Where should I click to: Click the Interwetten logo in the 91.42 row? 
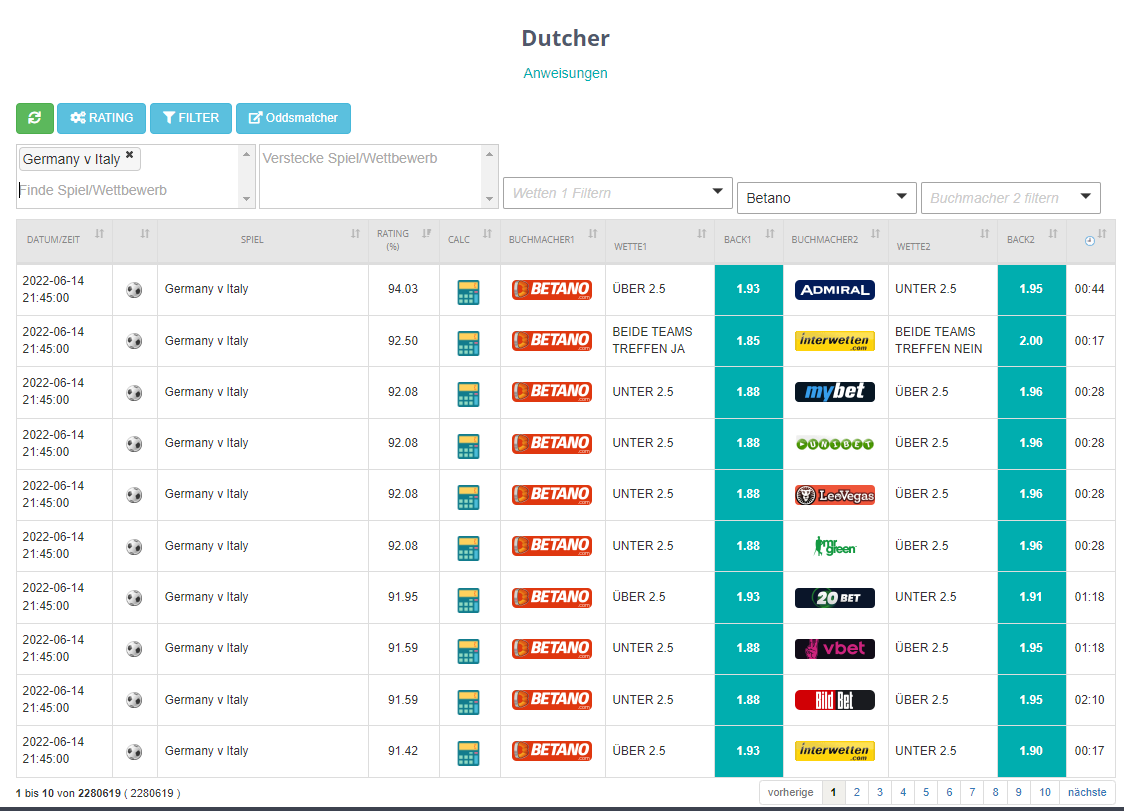834,751
